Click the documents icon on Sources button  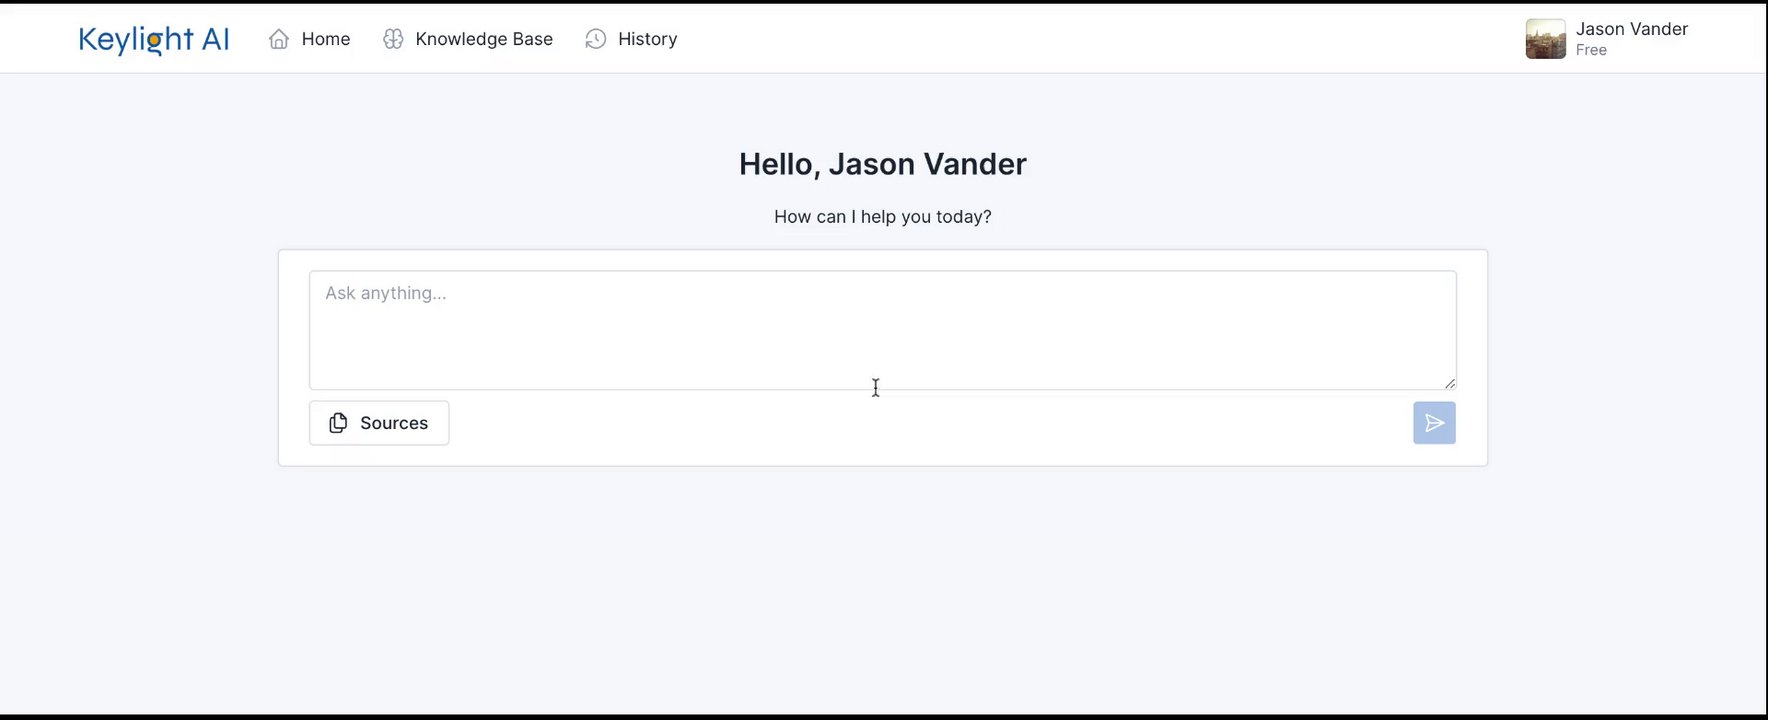339,423
